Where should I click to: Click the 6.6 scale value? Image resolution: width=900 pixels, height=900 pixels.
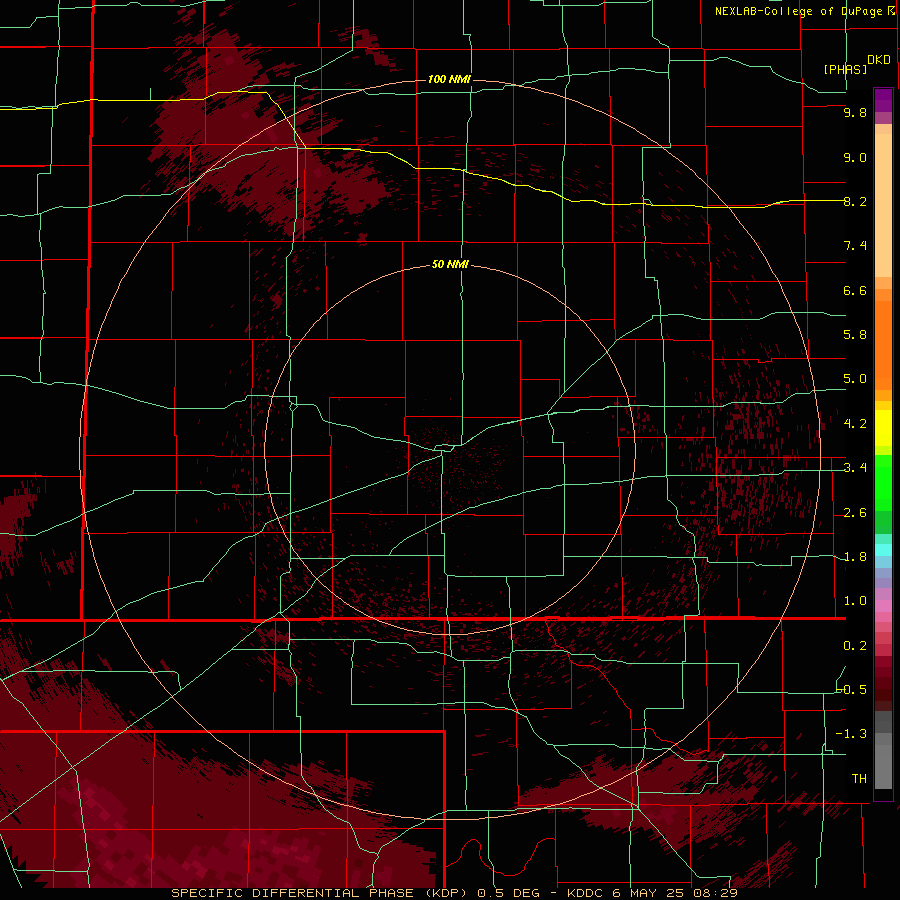(x=855, y=290)
